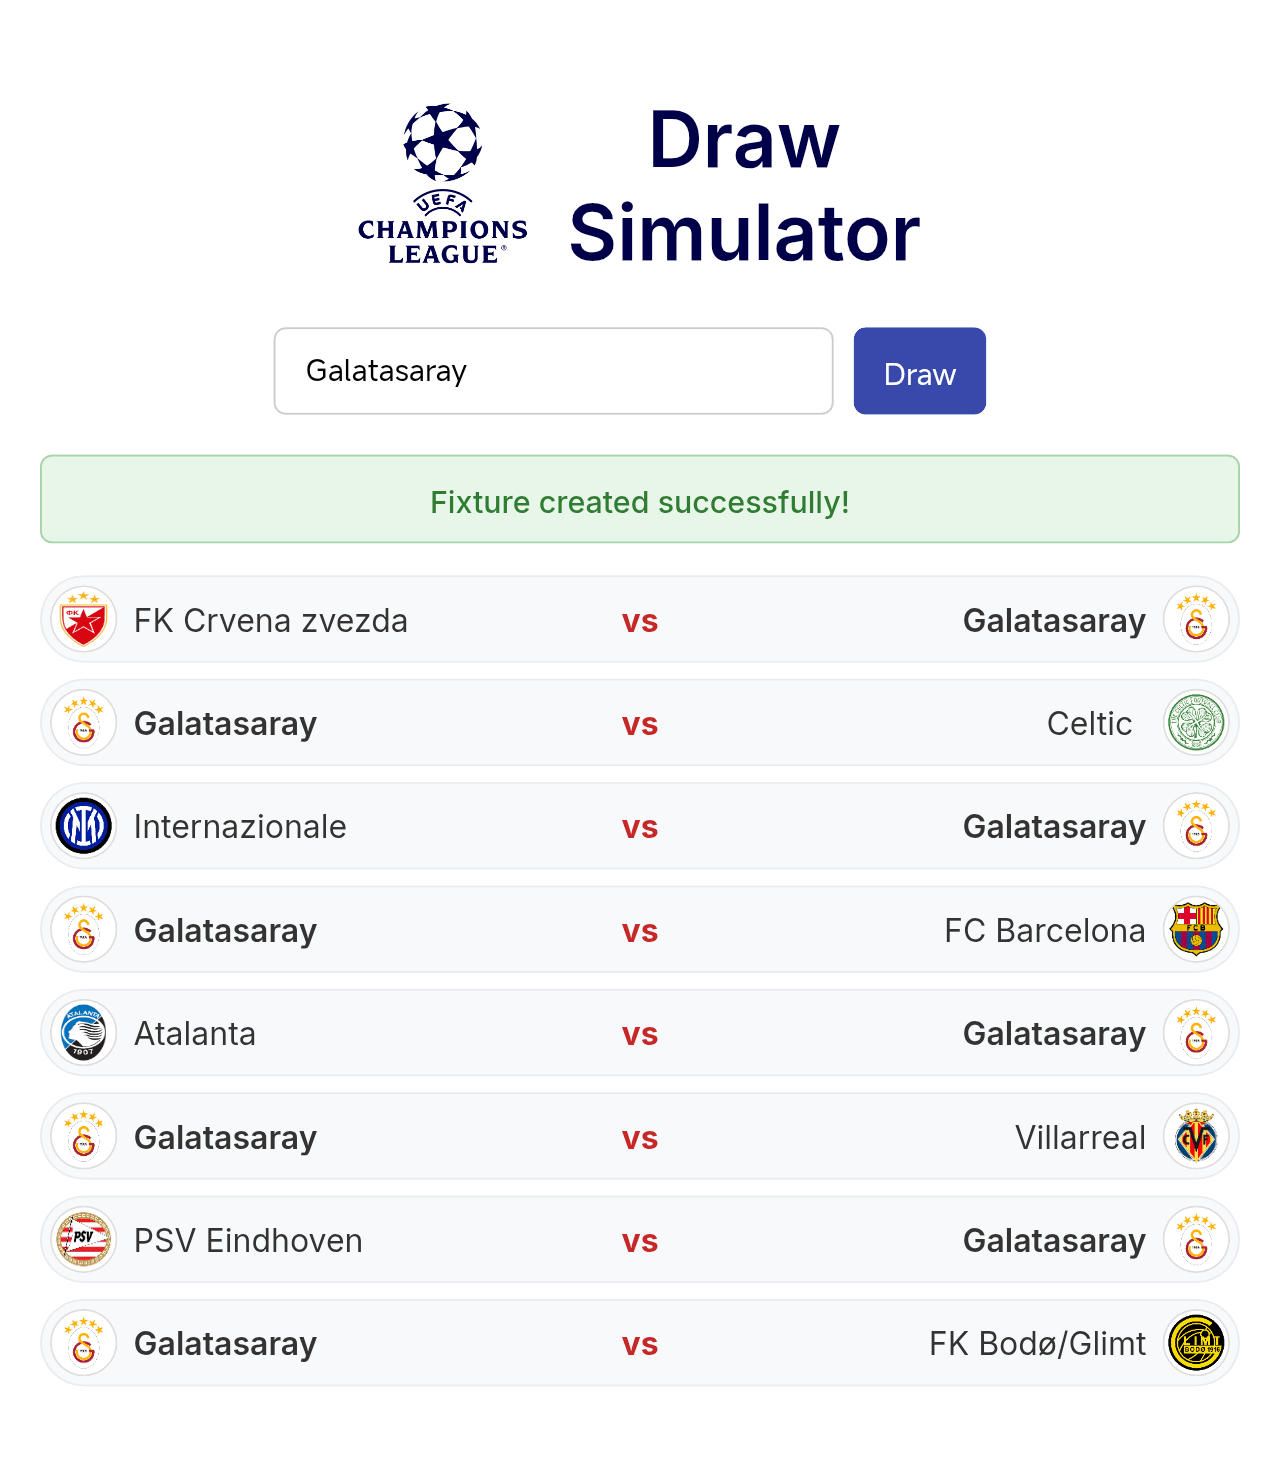
Task: Click the FK Bodø/Glimt team name
Action: (1037, 1343)
